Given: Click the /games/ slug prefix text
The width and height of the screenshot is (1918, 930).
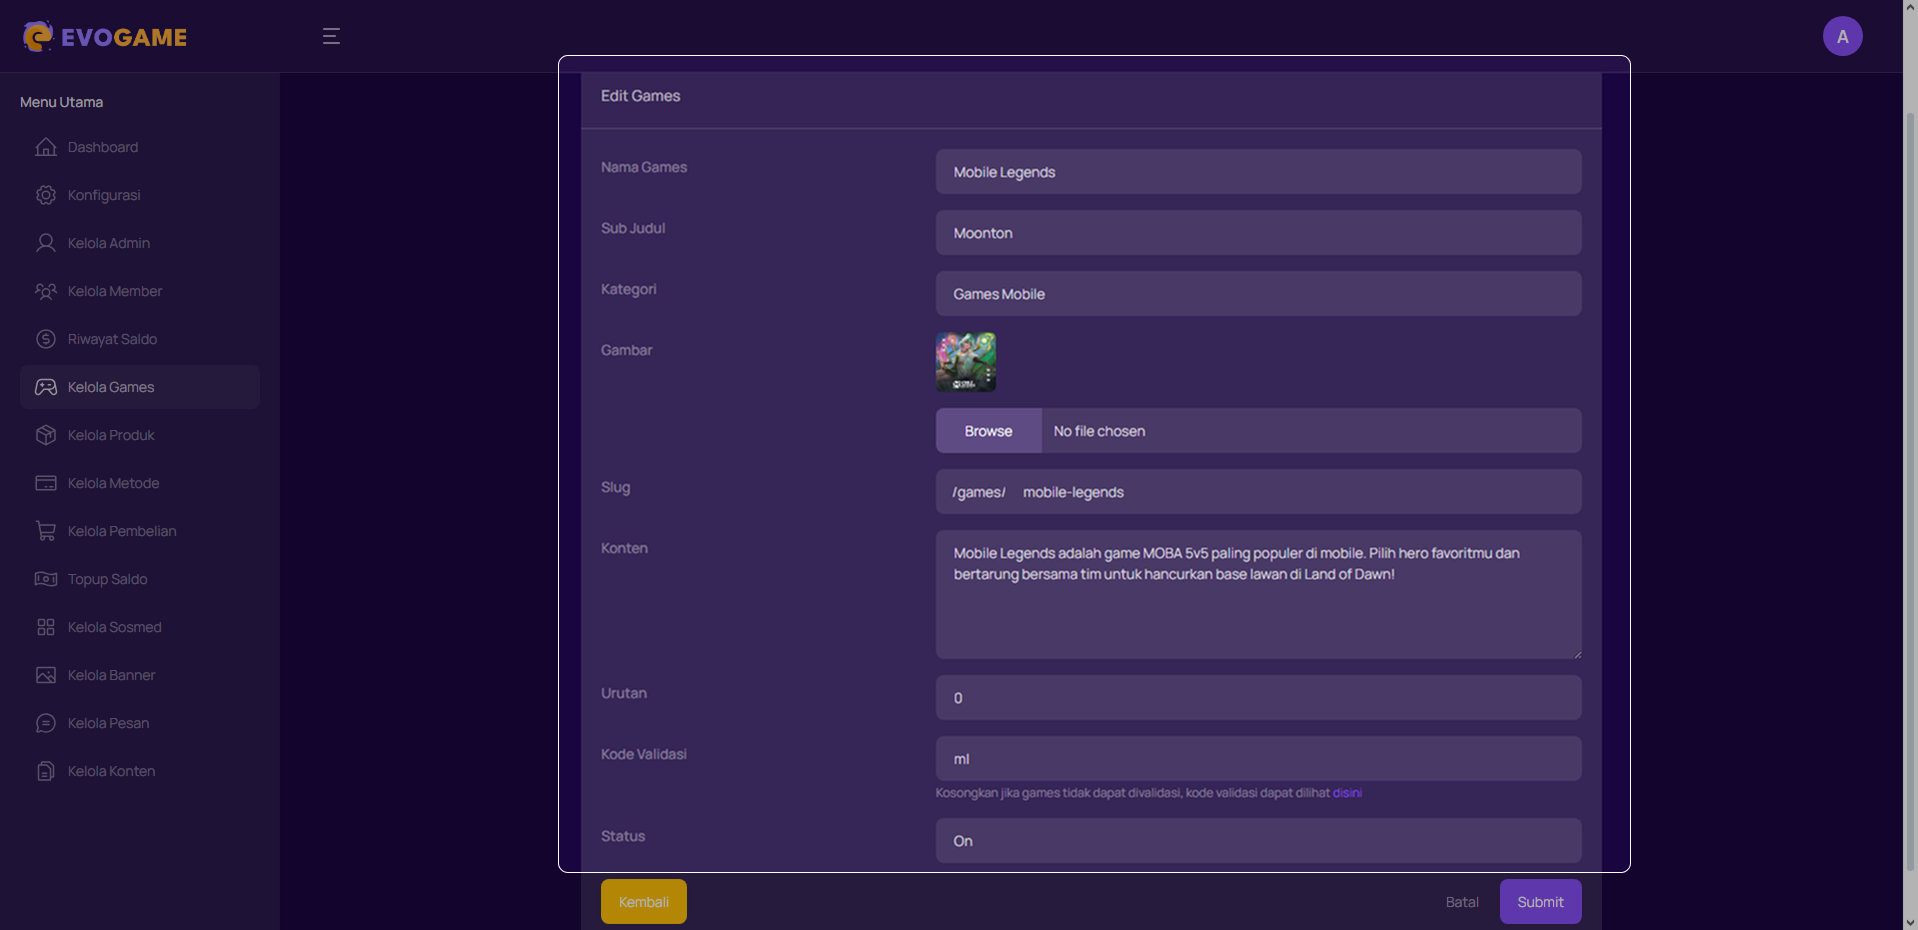Looking at the screenshot, I should (979, 492).
